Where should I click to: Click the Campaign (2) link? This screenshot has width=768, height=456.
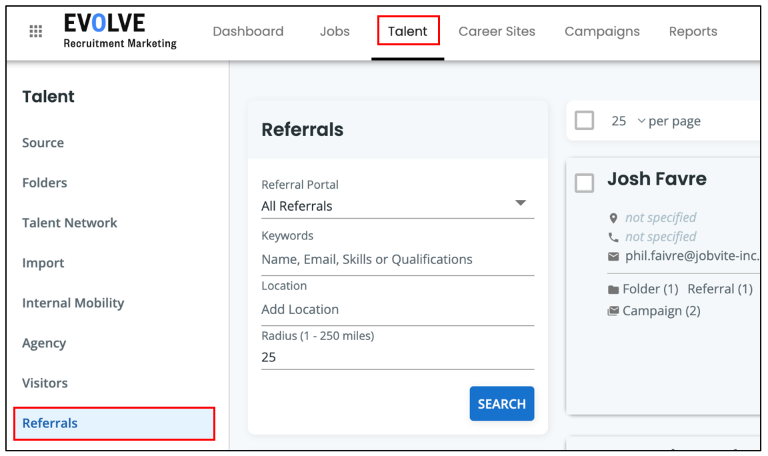(661, 311)
